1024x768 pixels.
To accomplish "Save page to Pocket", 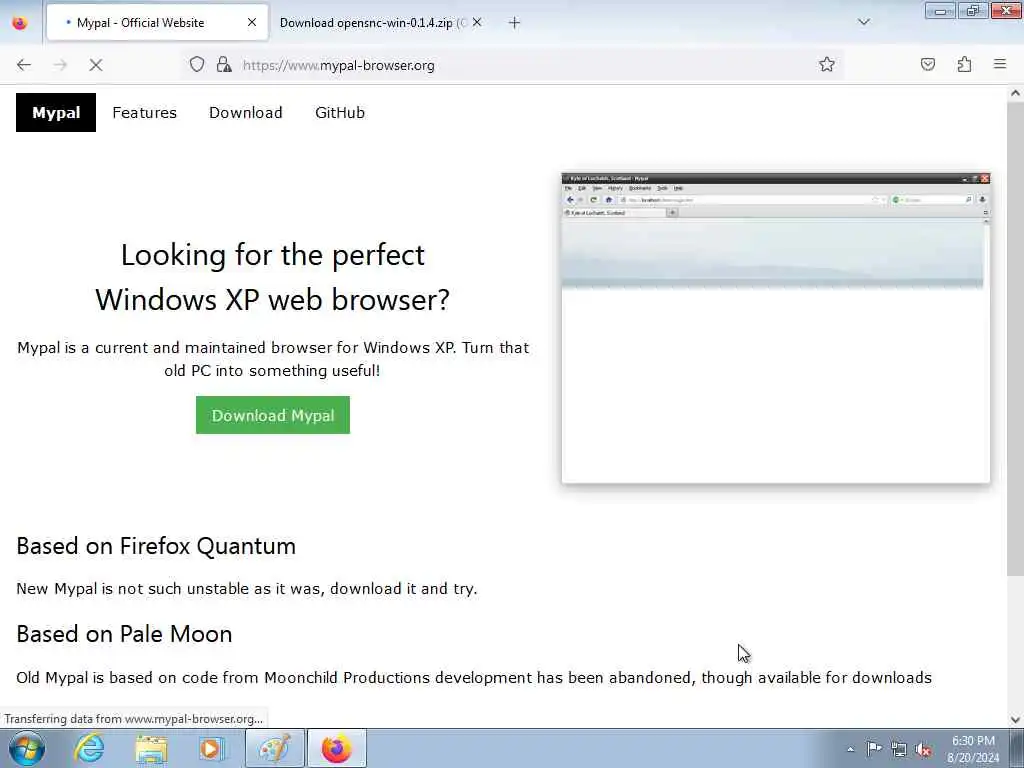I will click(928, 64).
